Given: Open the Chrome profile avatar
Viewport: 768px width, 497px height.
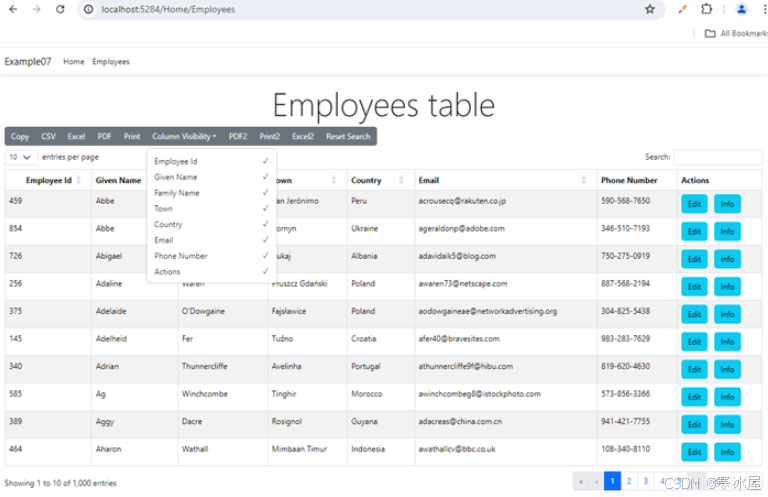Looking at the screenshot, I should 742,9.
